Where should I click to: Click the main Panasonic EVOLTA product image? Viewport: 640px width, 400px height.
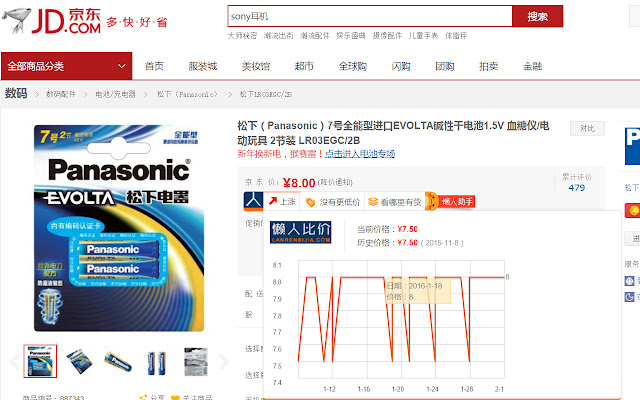coord(119,228)
